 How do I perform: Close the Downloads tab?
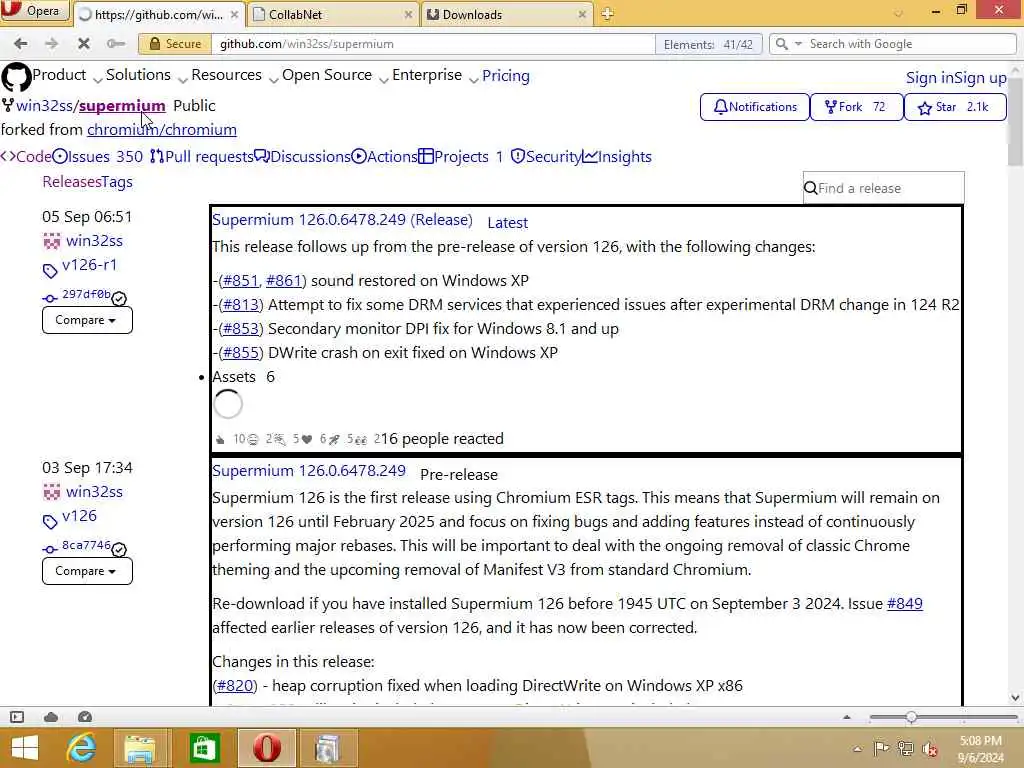pos(582,14)
